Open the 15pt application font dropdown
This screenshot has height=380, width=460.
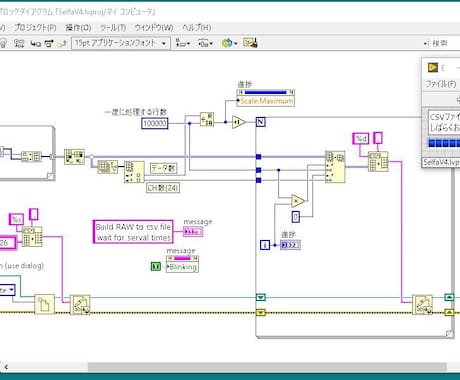tap(120, 43)
